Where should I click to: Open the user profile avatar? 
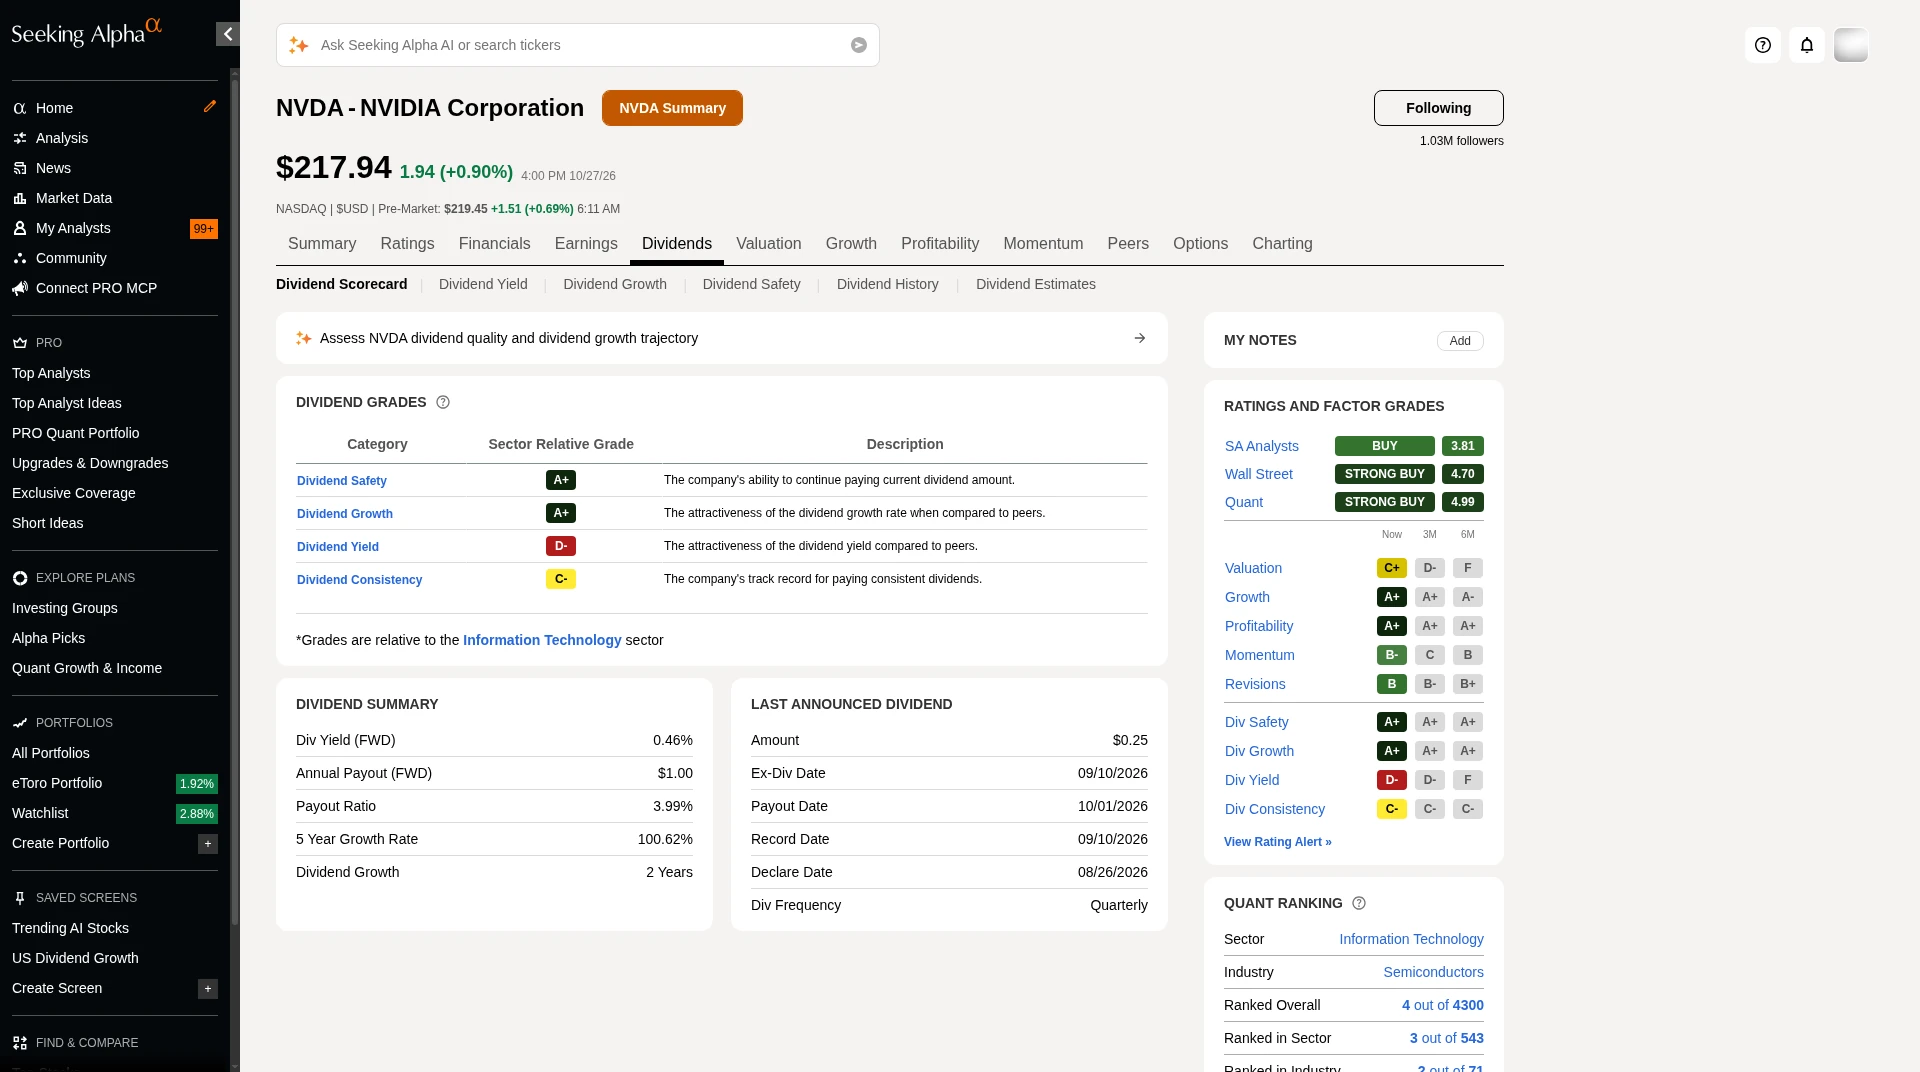(x=1851, y=45)
